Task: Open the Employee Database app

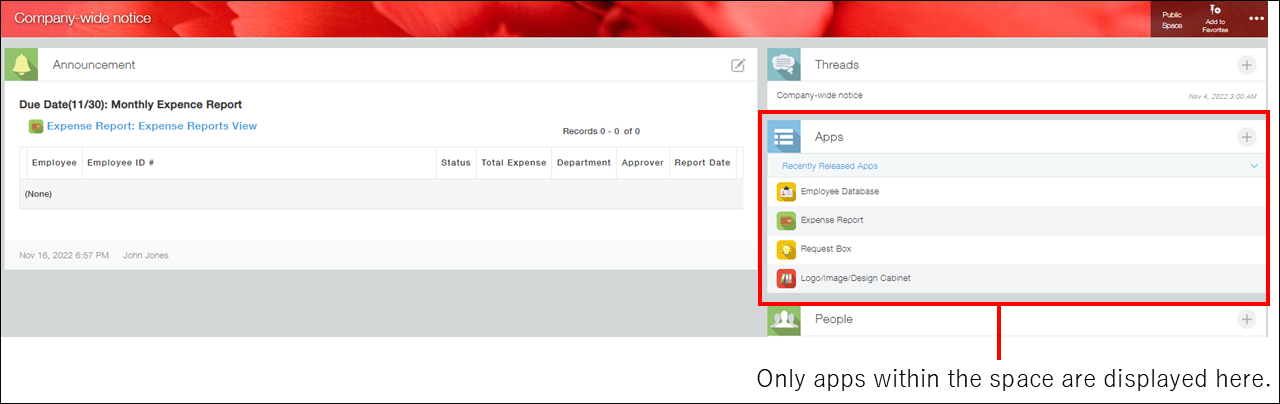Action: point(839,191)
